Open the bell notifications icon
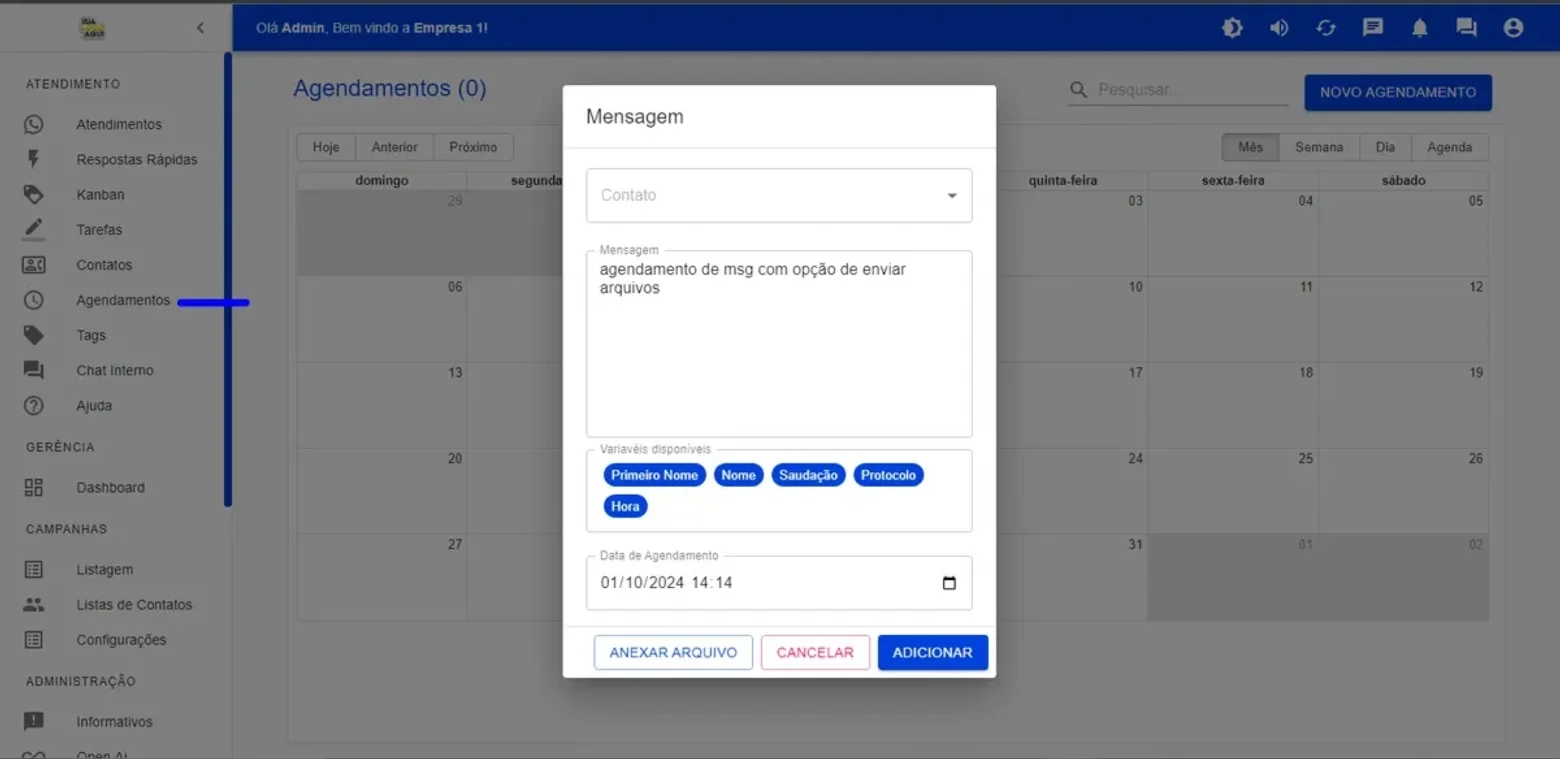This screenshot has height=759, width=1560. (x=1420, y=28)
